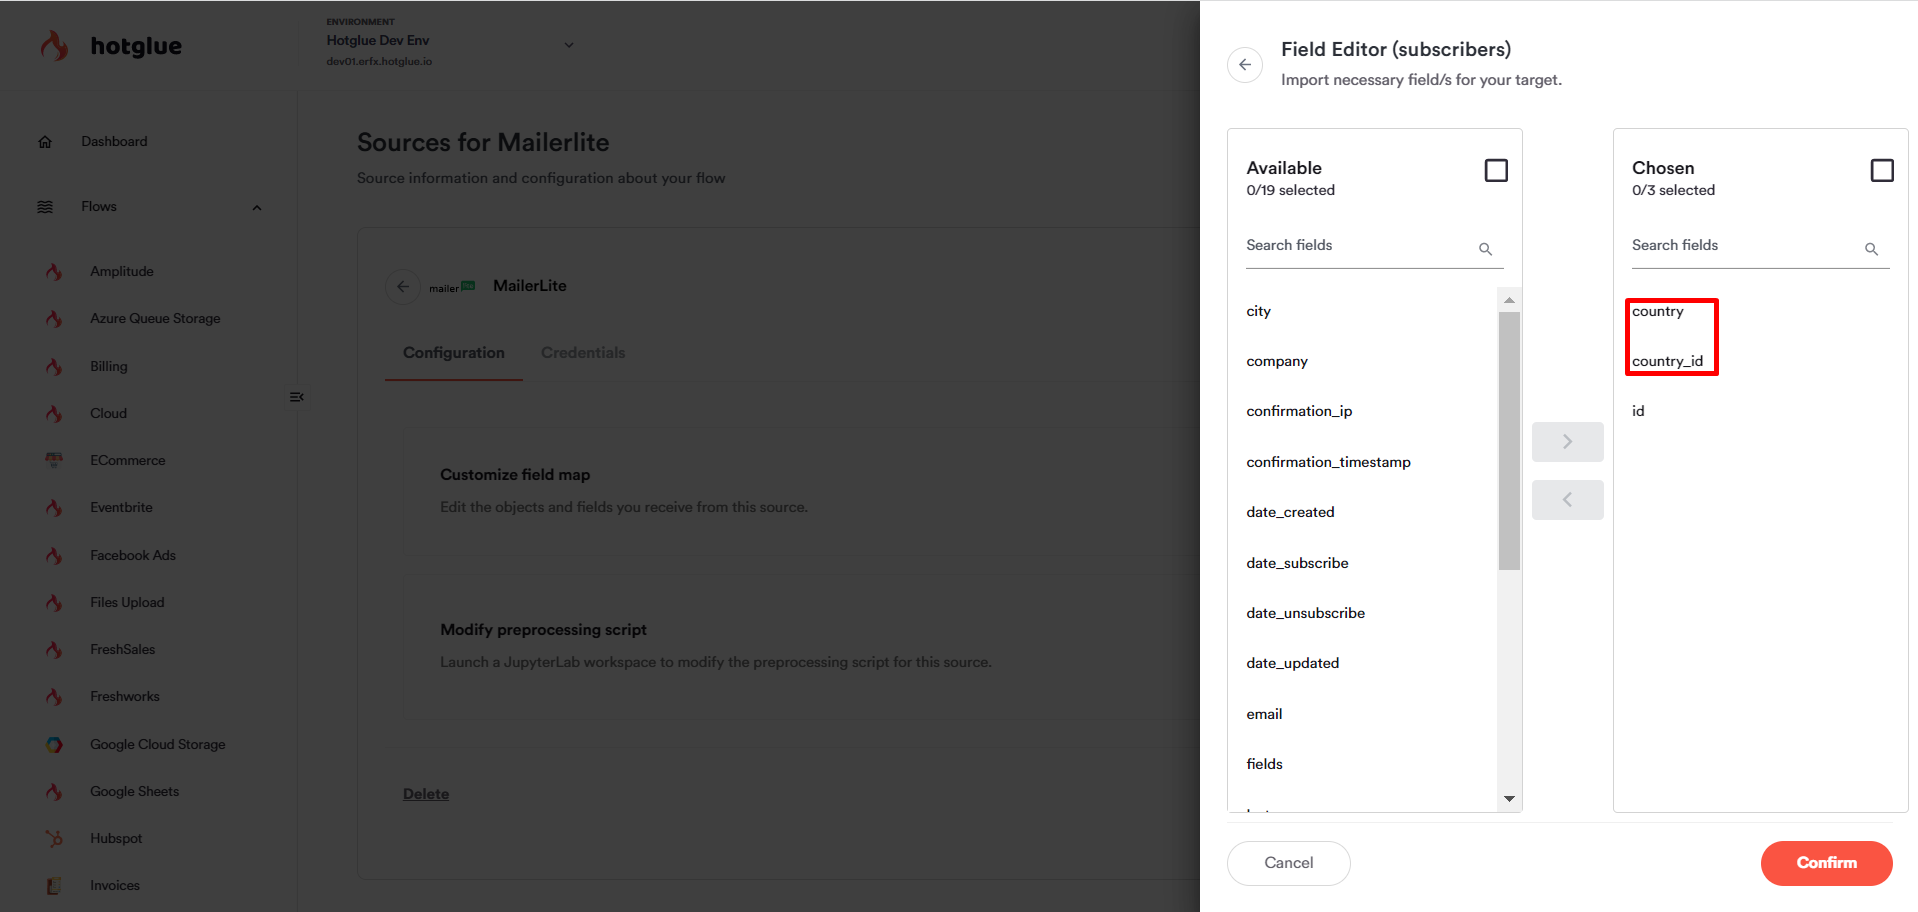
Task: Move selected fields back to Available arrow
Action: point(1567,500)
